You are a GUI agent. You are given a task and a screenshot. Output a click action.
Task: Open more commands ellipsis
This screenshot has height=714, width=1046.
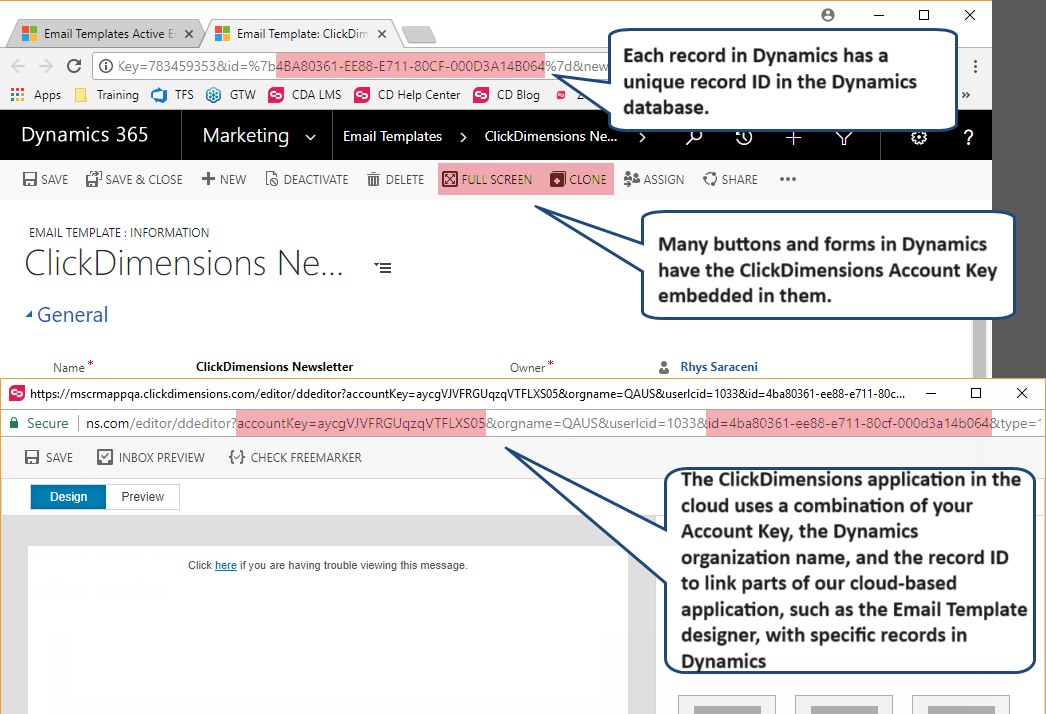click(788, 179)
